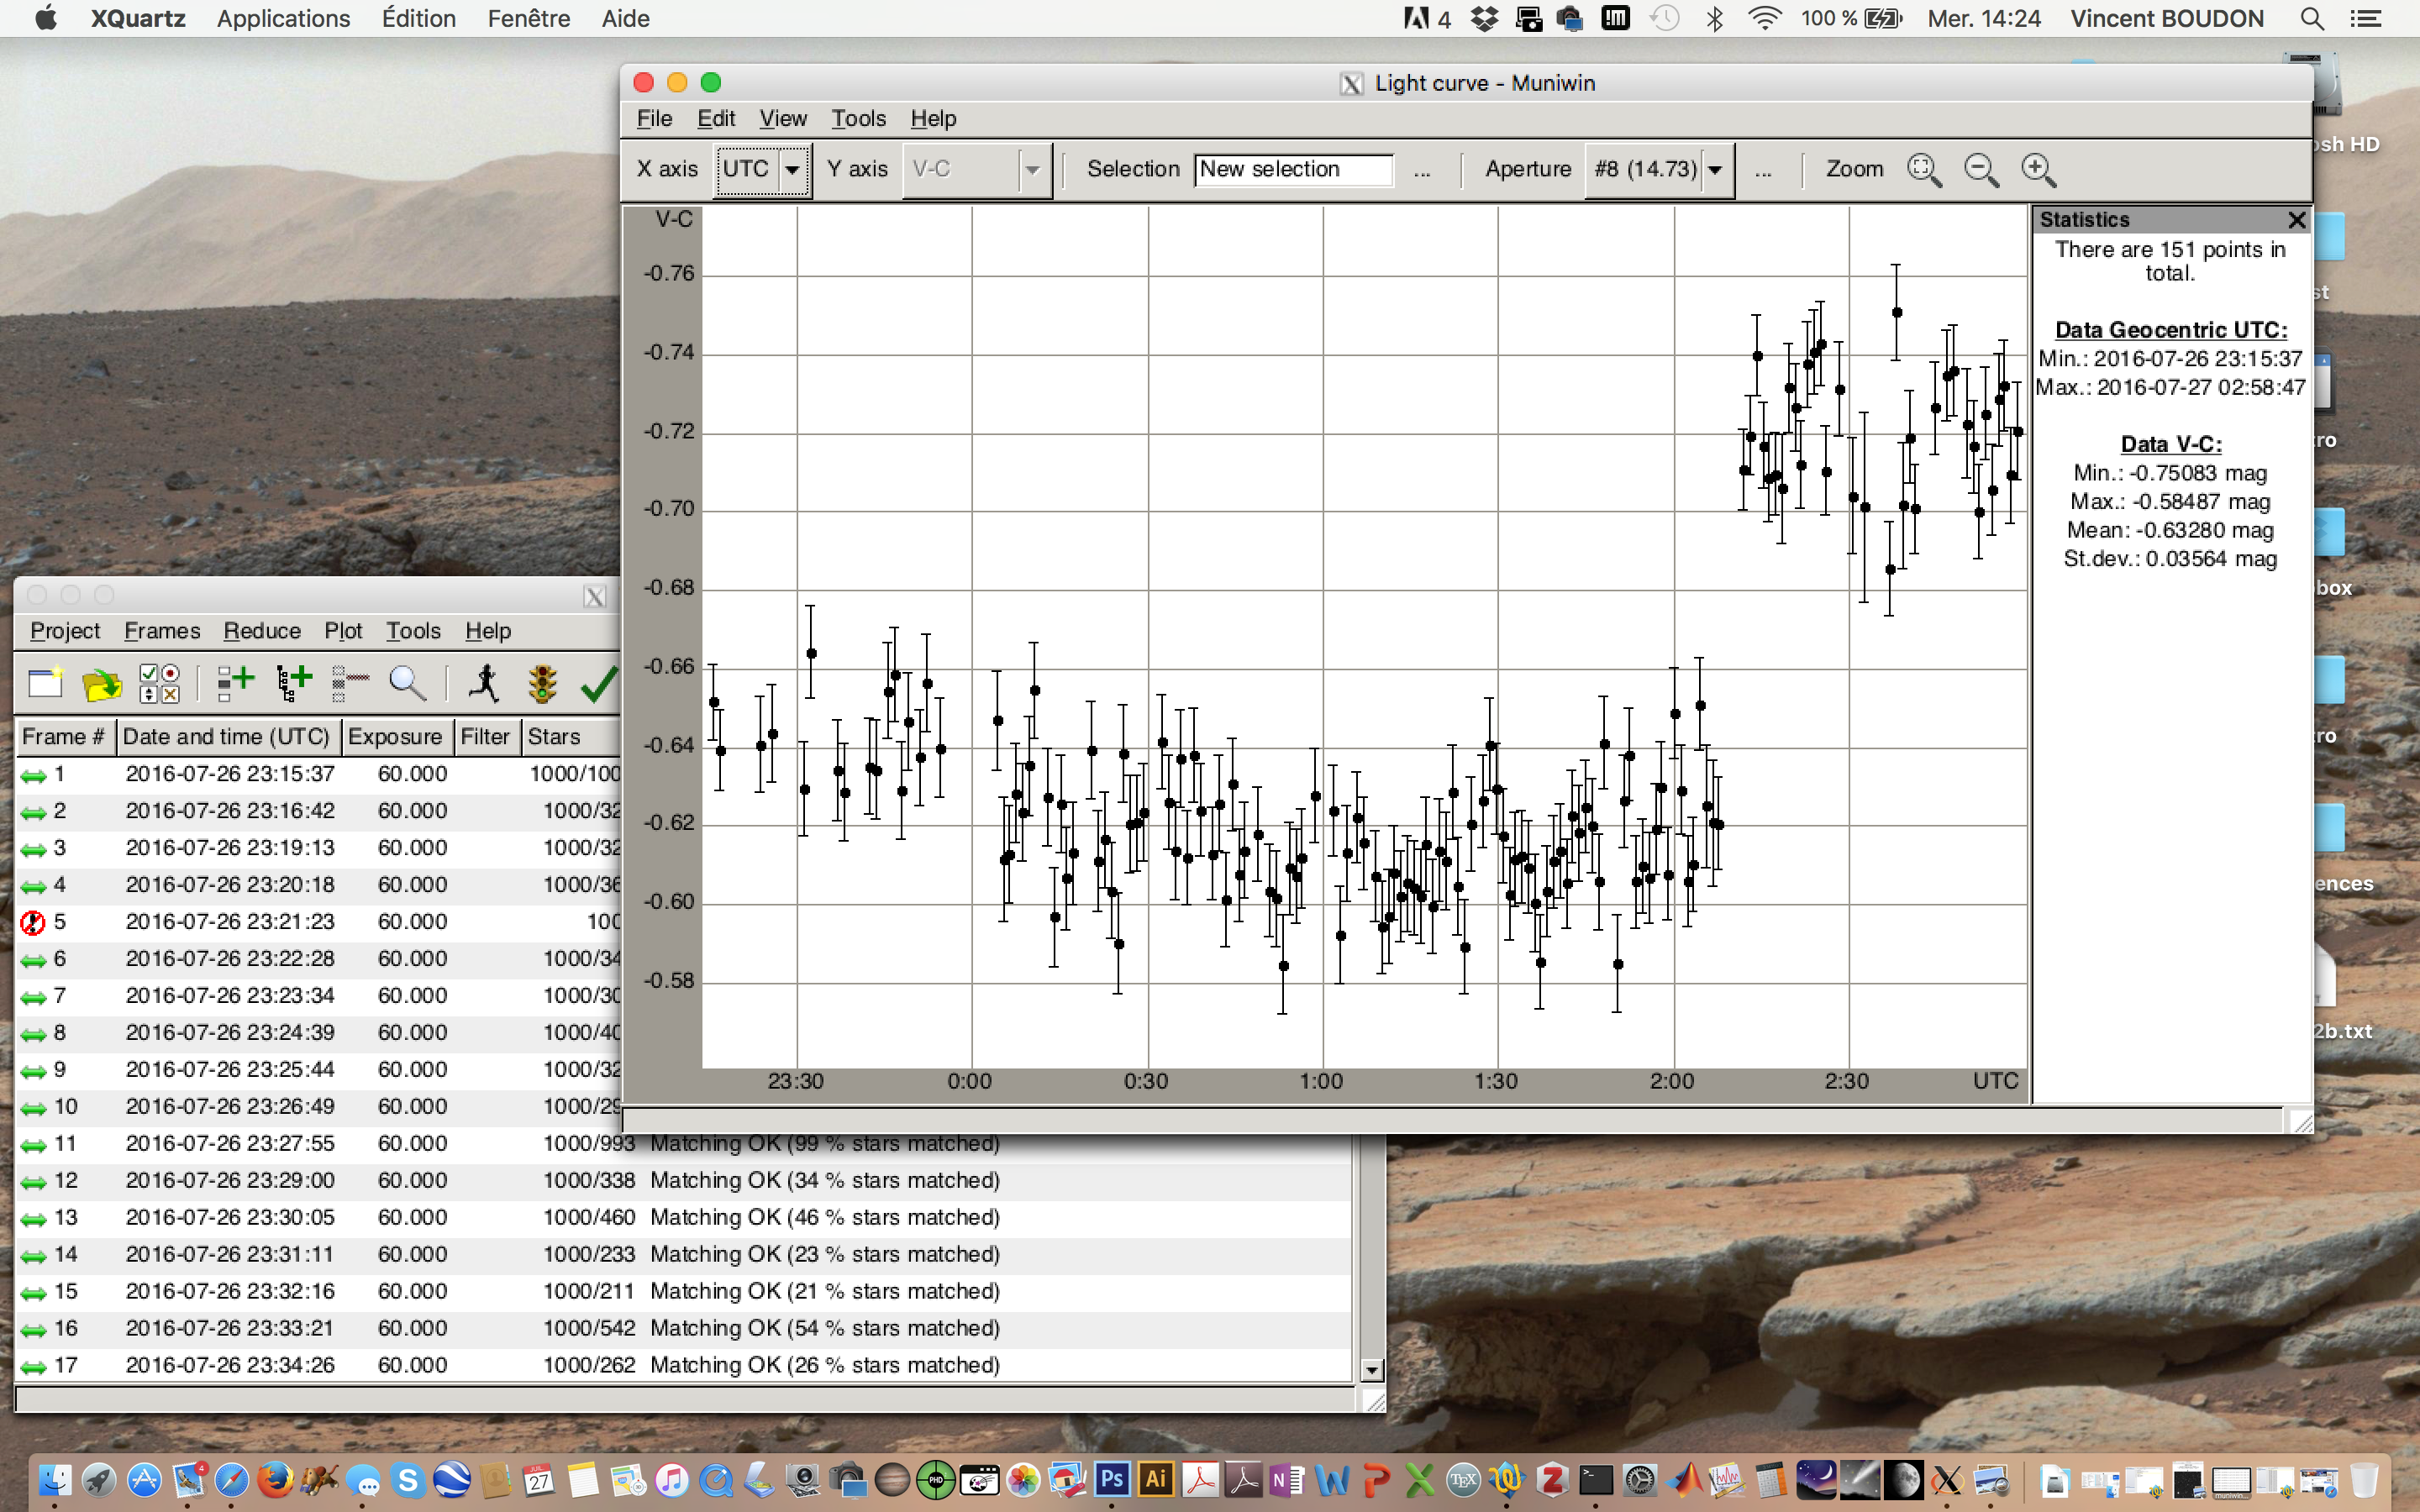
Task: Click the running man express reduction icon
Action: (485, 683)
